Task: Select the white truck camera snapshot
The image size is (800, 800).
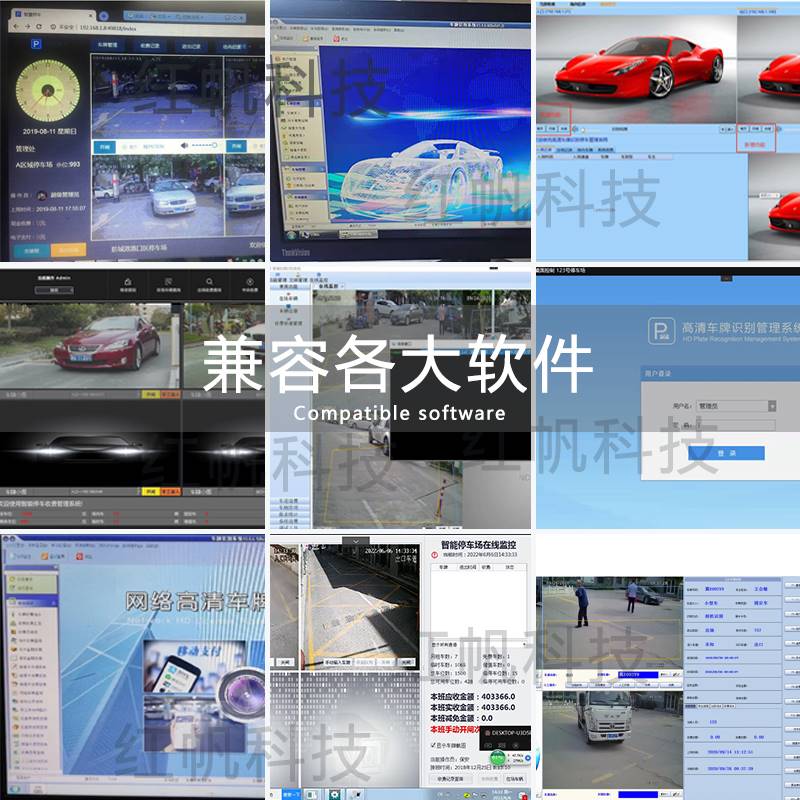Action: point(612,739)
